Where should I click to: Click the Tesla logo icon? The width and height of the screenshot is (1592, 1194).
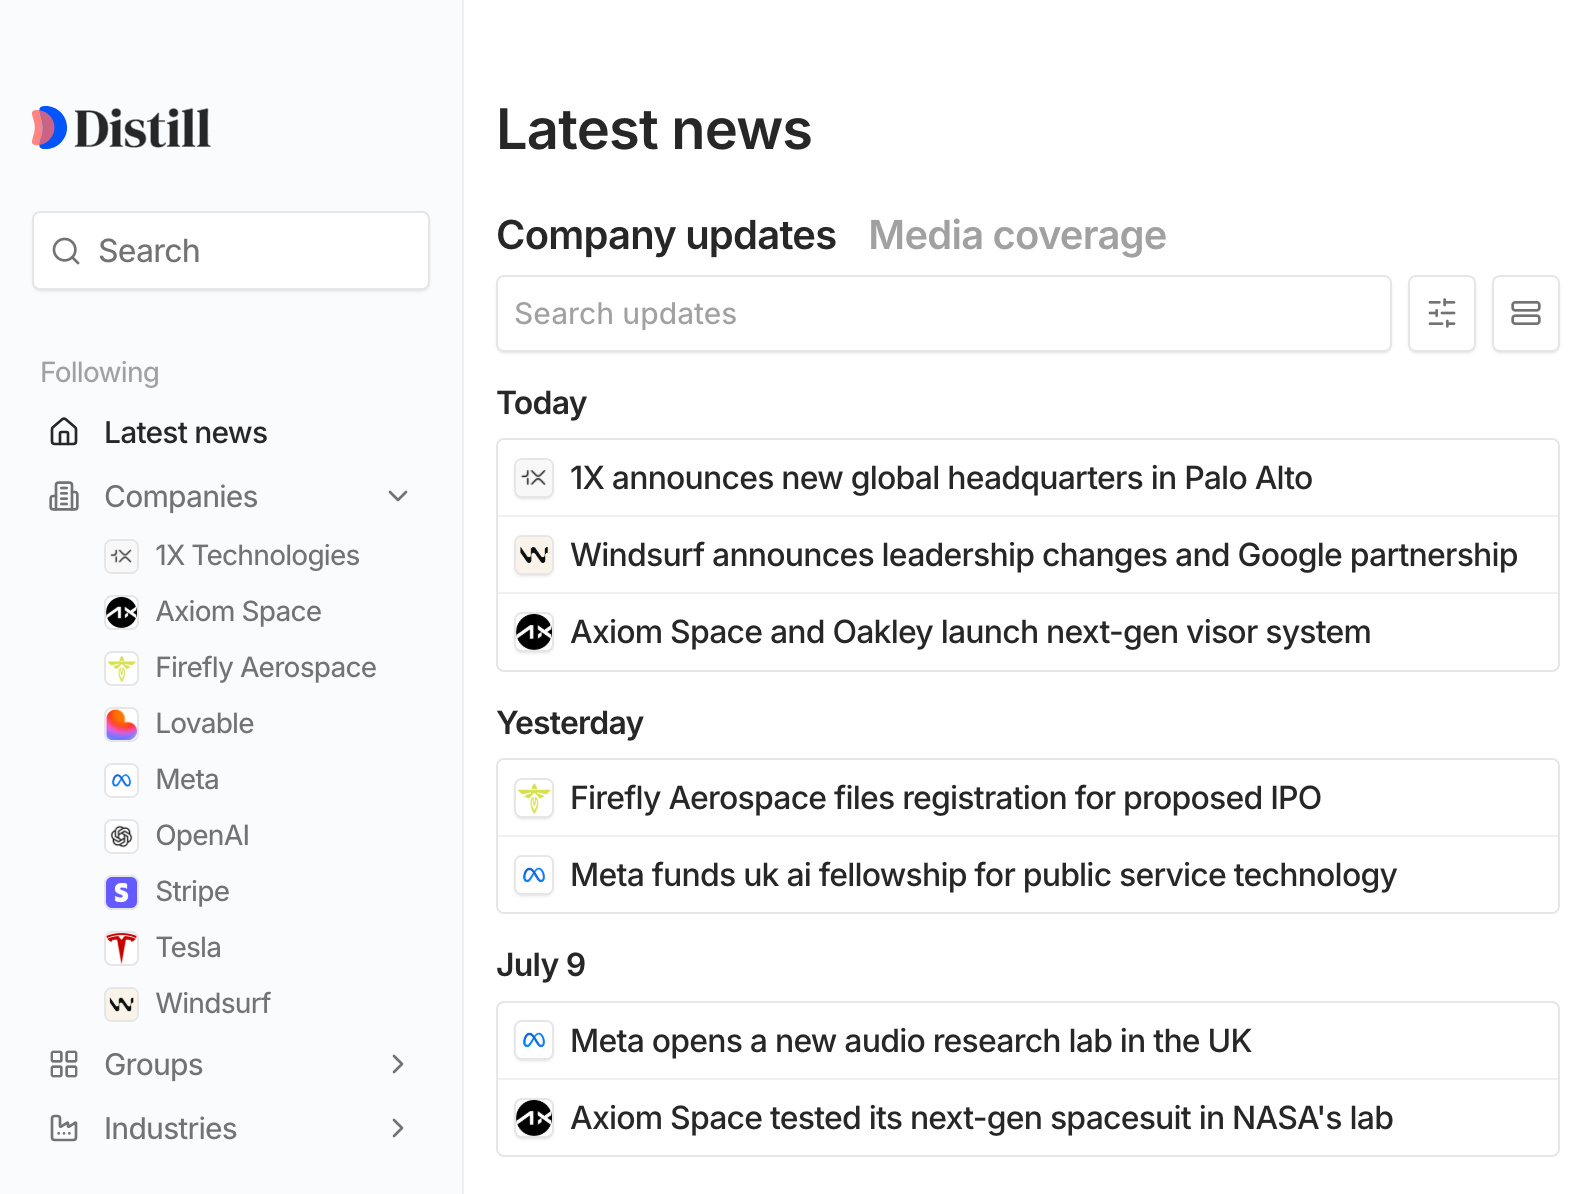pyautogui.click(x=122, y=948)
